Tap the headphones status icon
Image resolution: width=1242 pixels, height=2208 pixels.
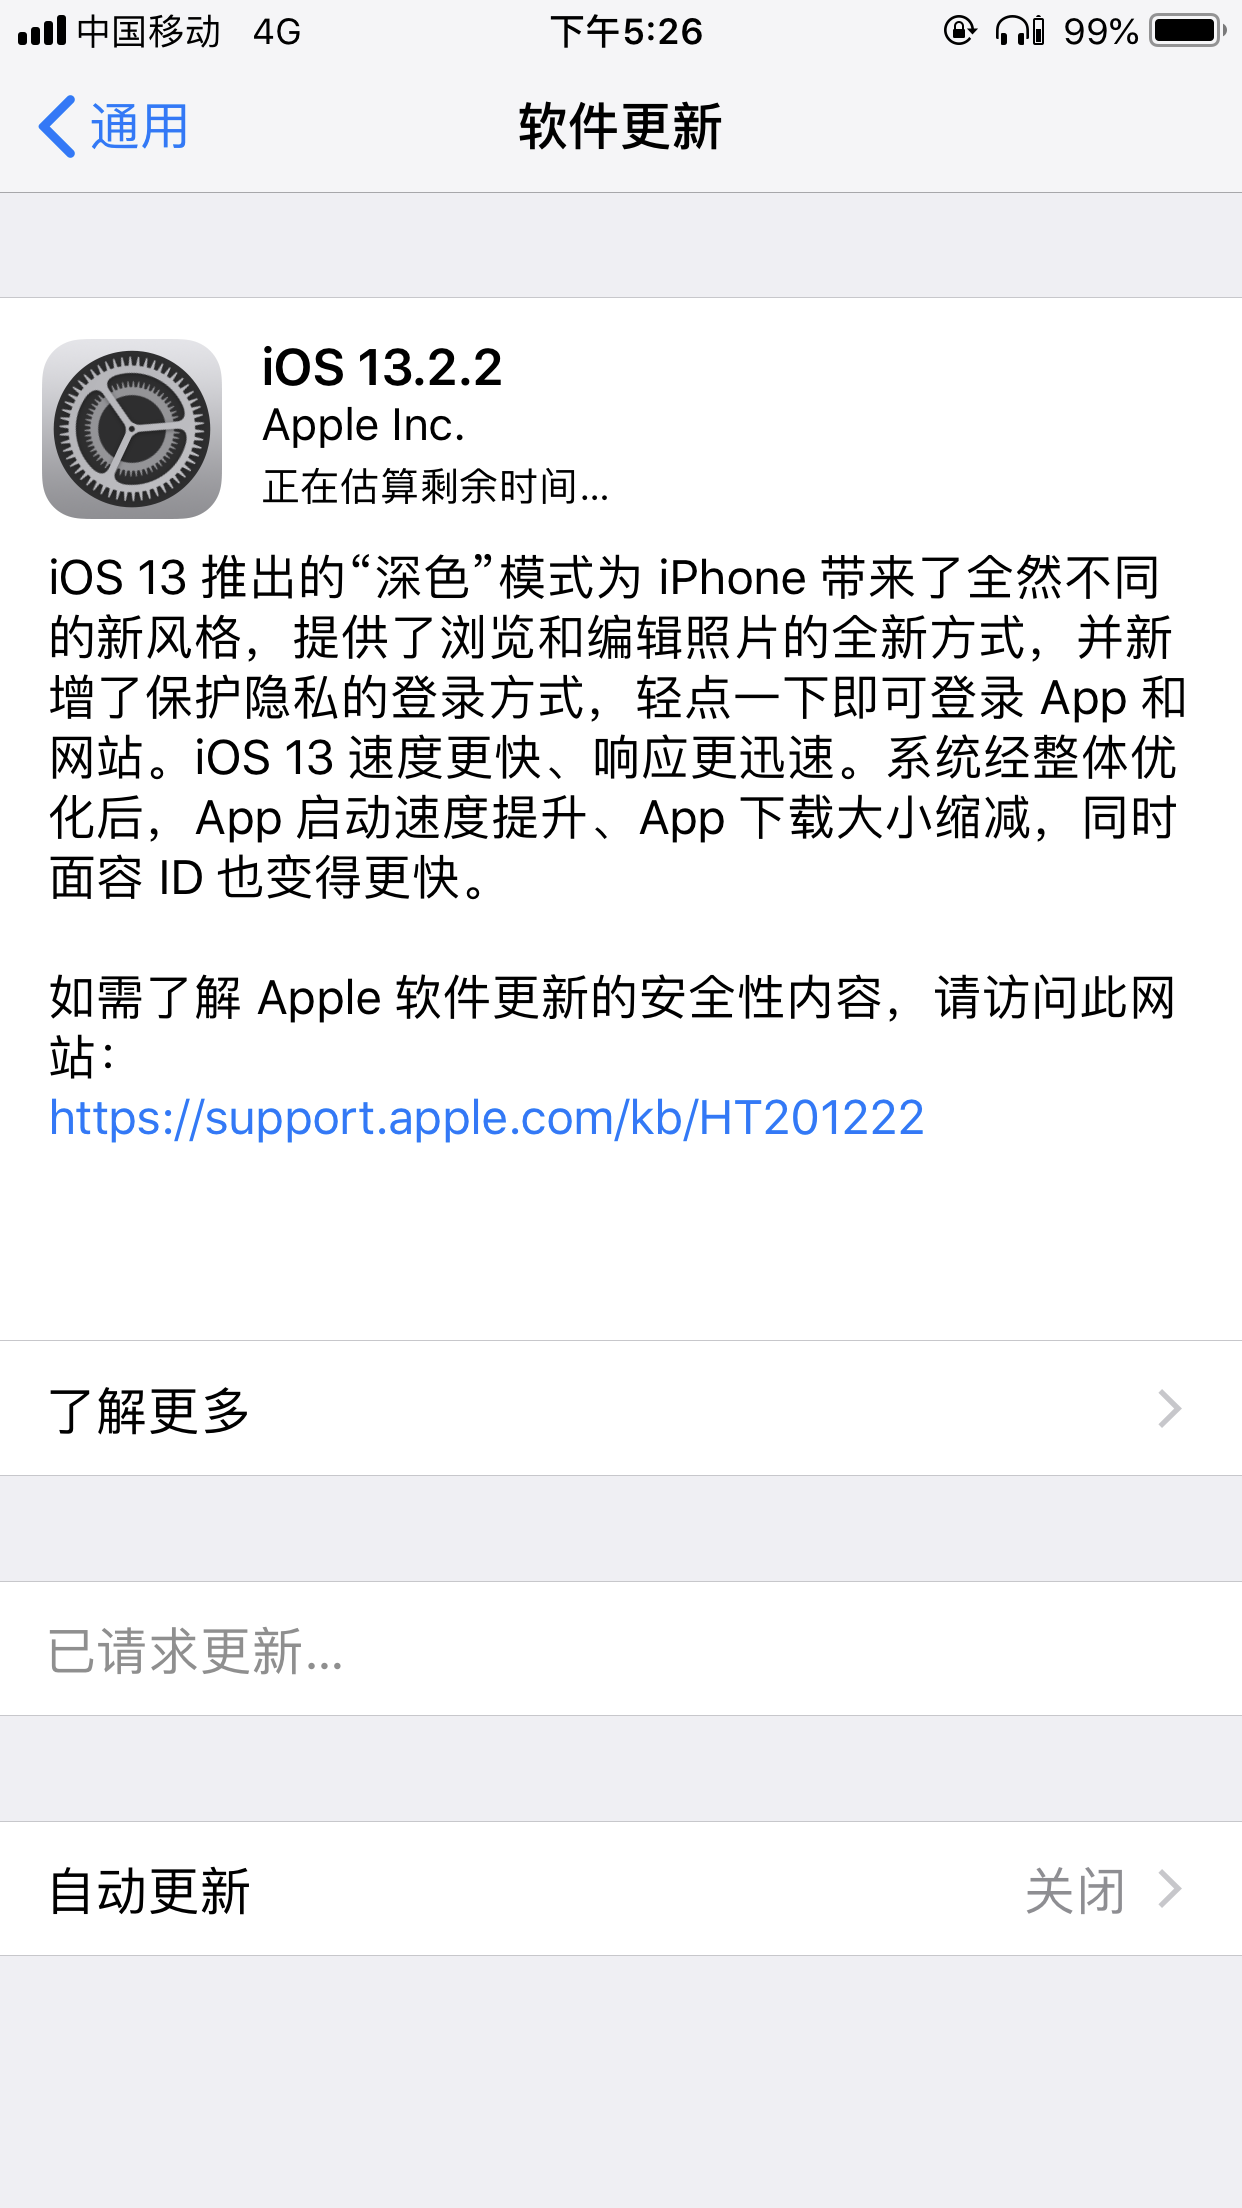tap(1020, 31)
